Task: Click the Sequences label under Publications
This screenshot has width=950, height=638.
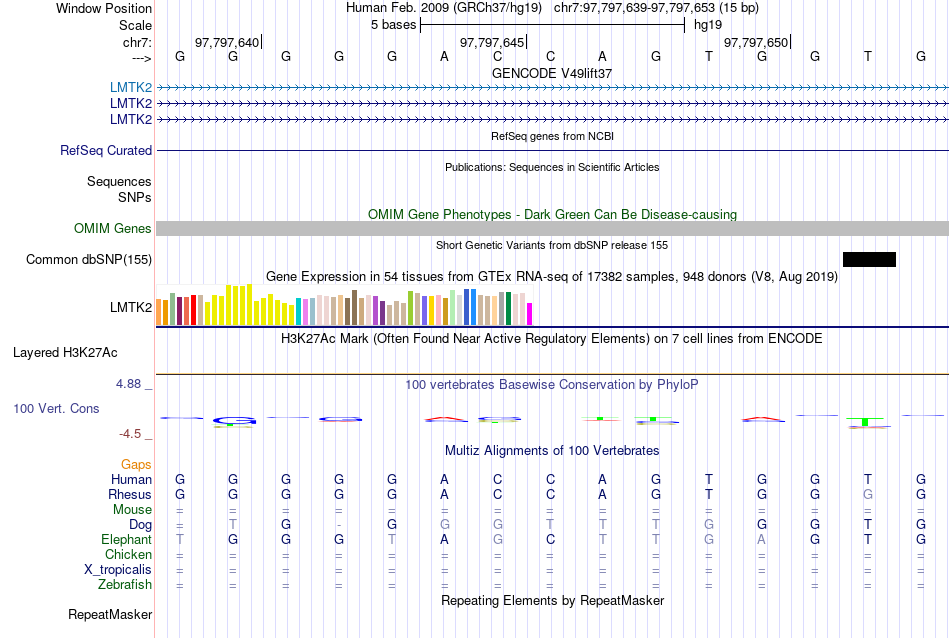Action: 119,181
